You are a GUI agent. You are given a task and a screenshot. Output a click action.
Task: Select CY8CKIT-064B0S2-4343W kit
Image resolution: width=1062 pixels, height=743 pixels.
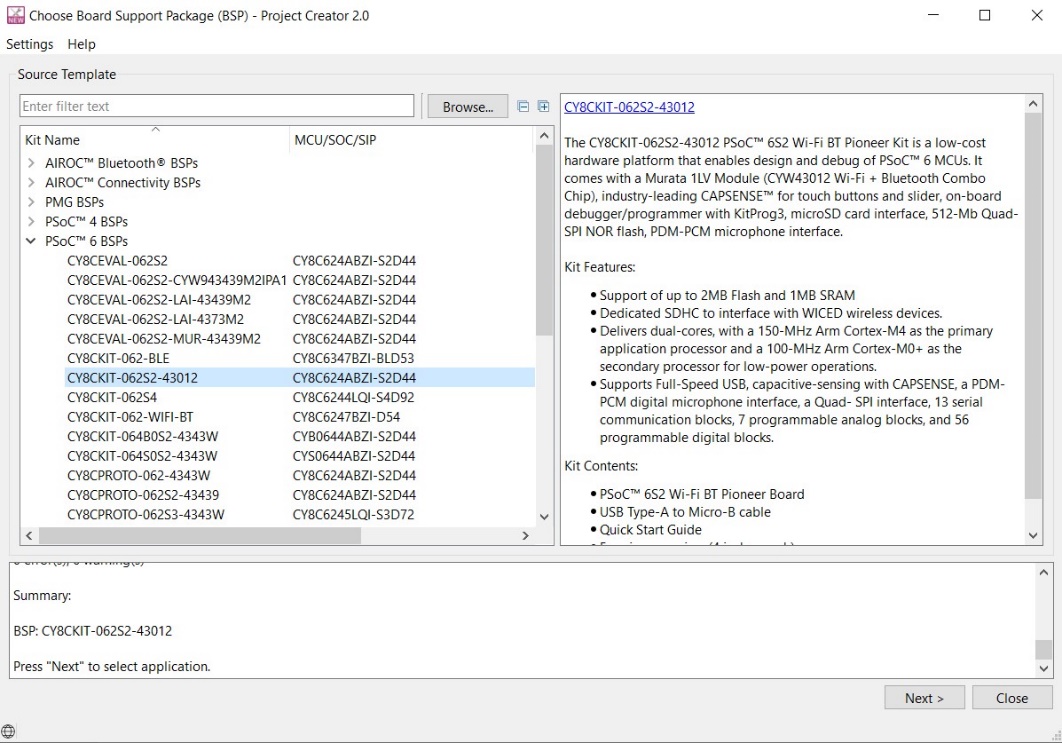(300, 437)
